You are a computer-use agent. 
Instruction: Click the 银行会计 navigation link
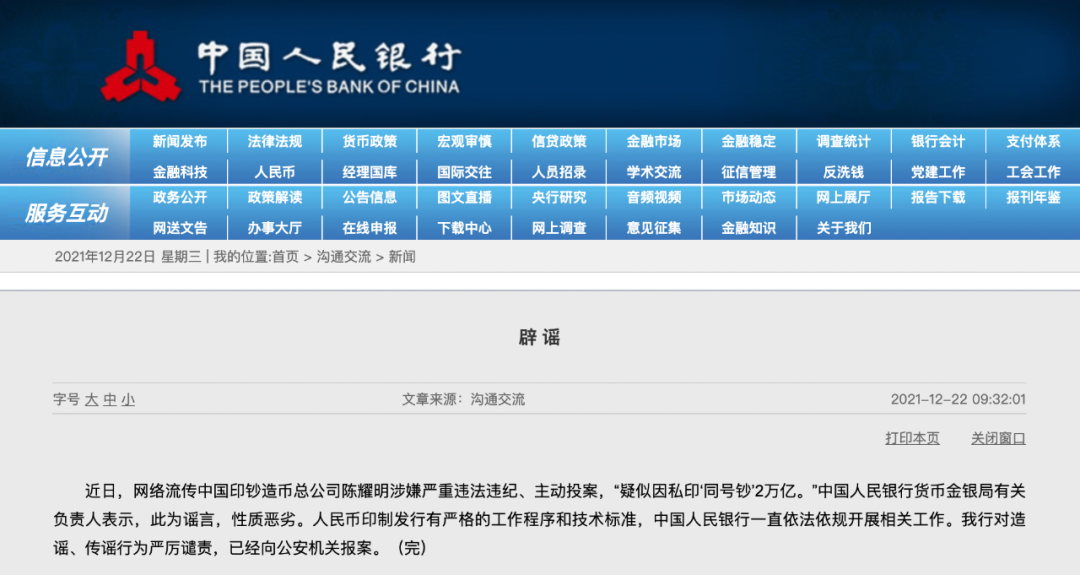coord(938,142)
